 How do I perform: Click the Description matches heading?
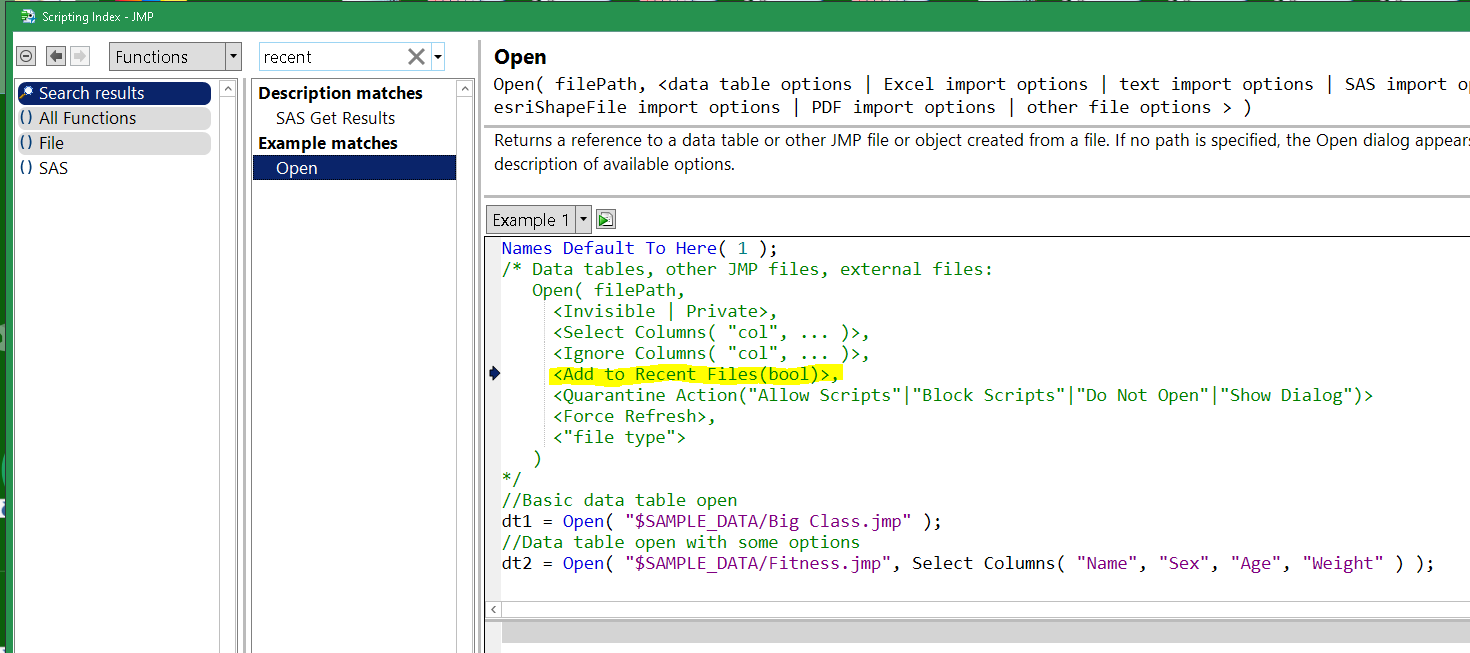(x=340, y=93)
